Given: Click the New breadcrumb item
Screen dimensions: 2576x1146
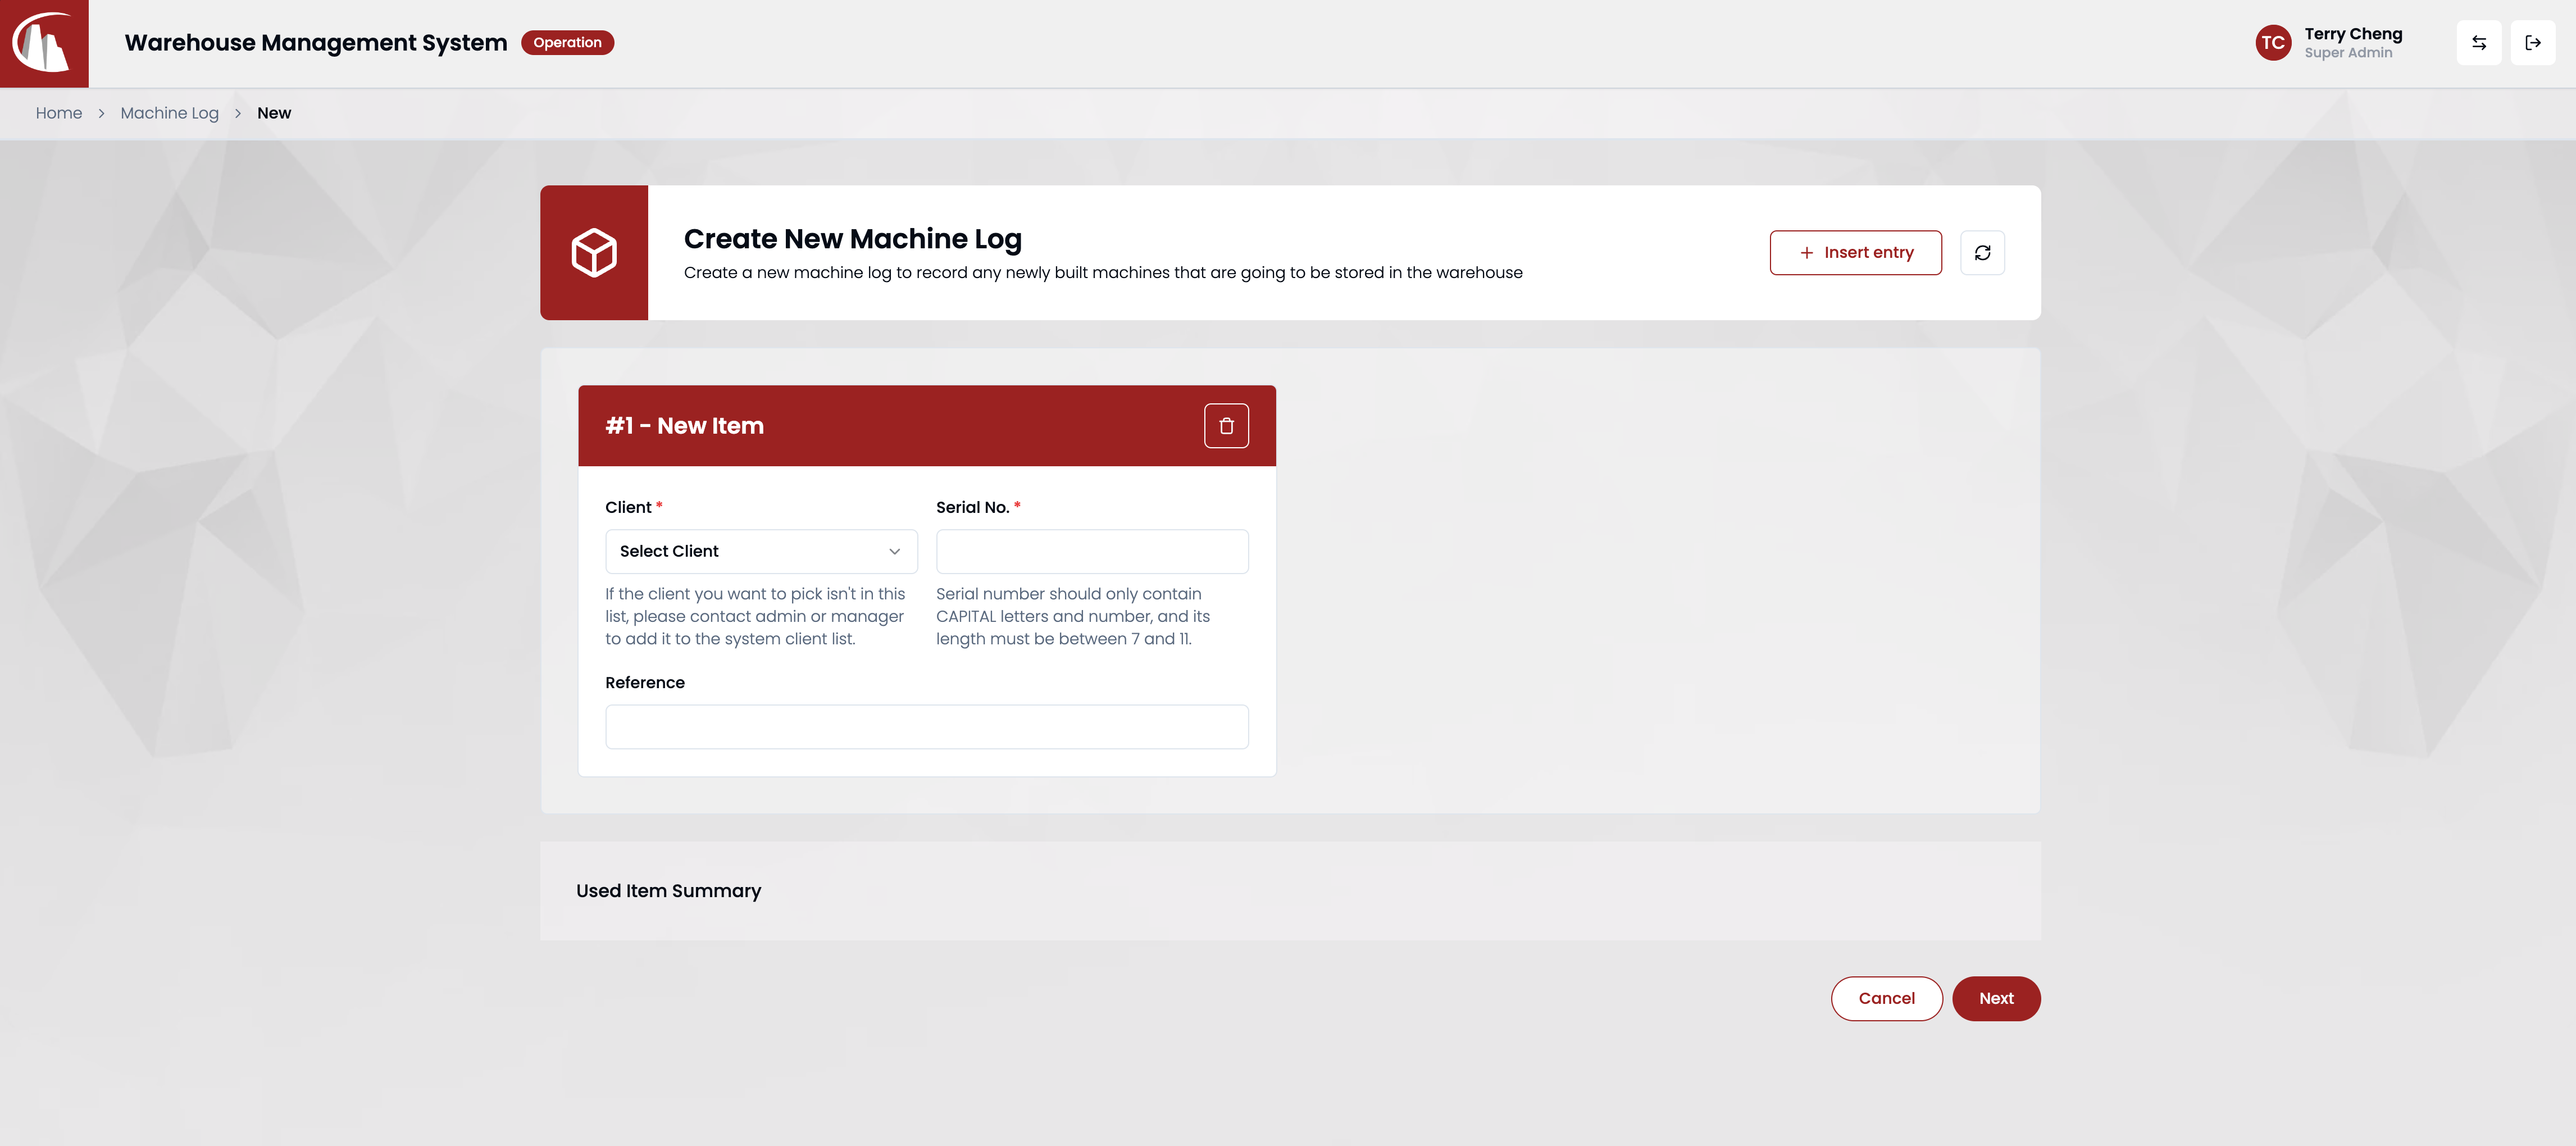Looking at the screenshot, I should click(x=274, y=114).
